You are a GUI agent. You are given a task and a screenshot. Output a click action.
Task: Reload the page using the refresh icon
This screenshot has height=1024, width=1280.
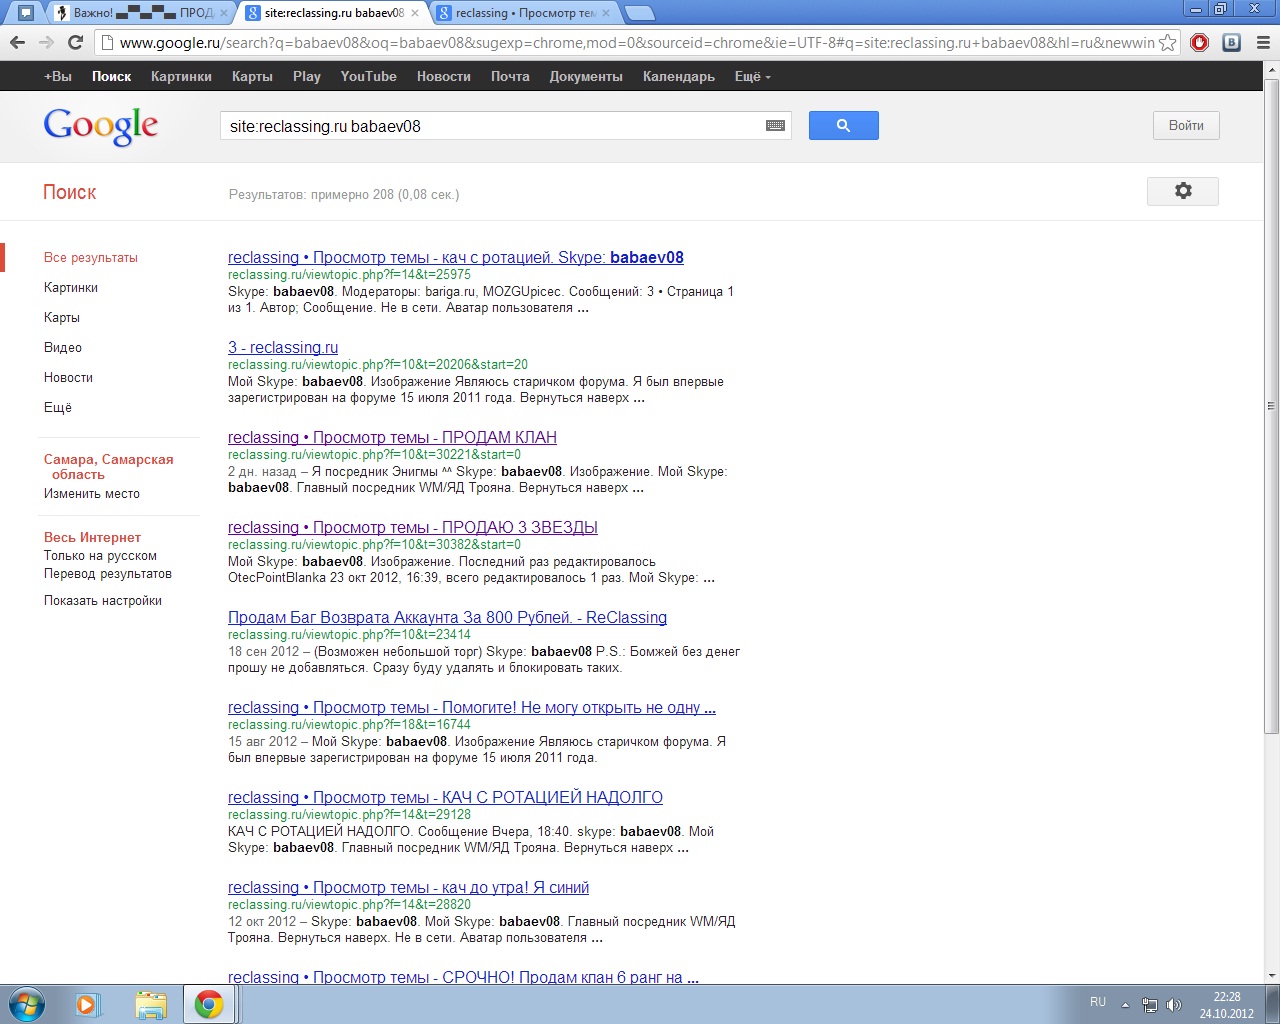tap(75, 42)
